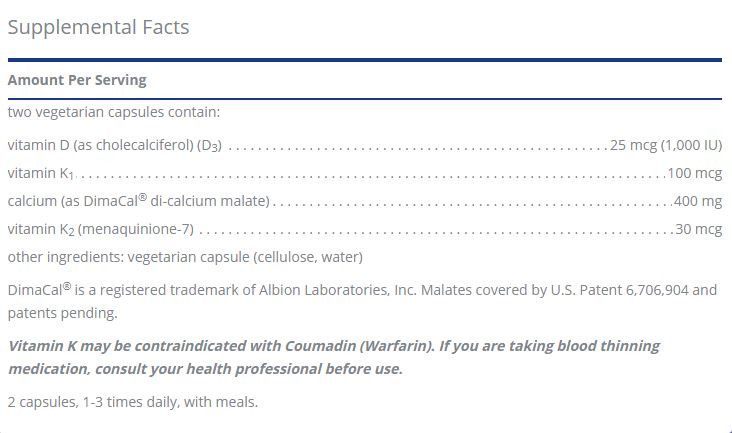Click the thick blue divider under heading

[x=365, y=60]
